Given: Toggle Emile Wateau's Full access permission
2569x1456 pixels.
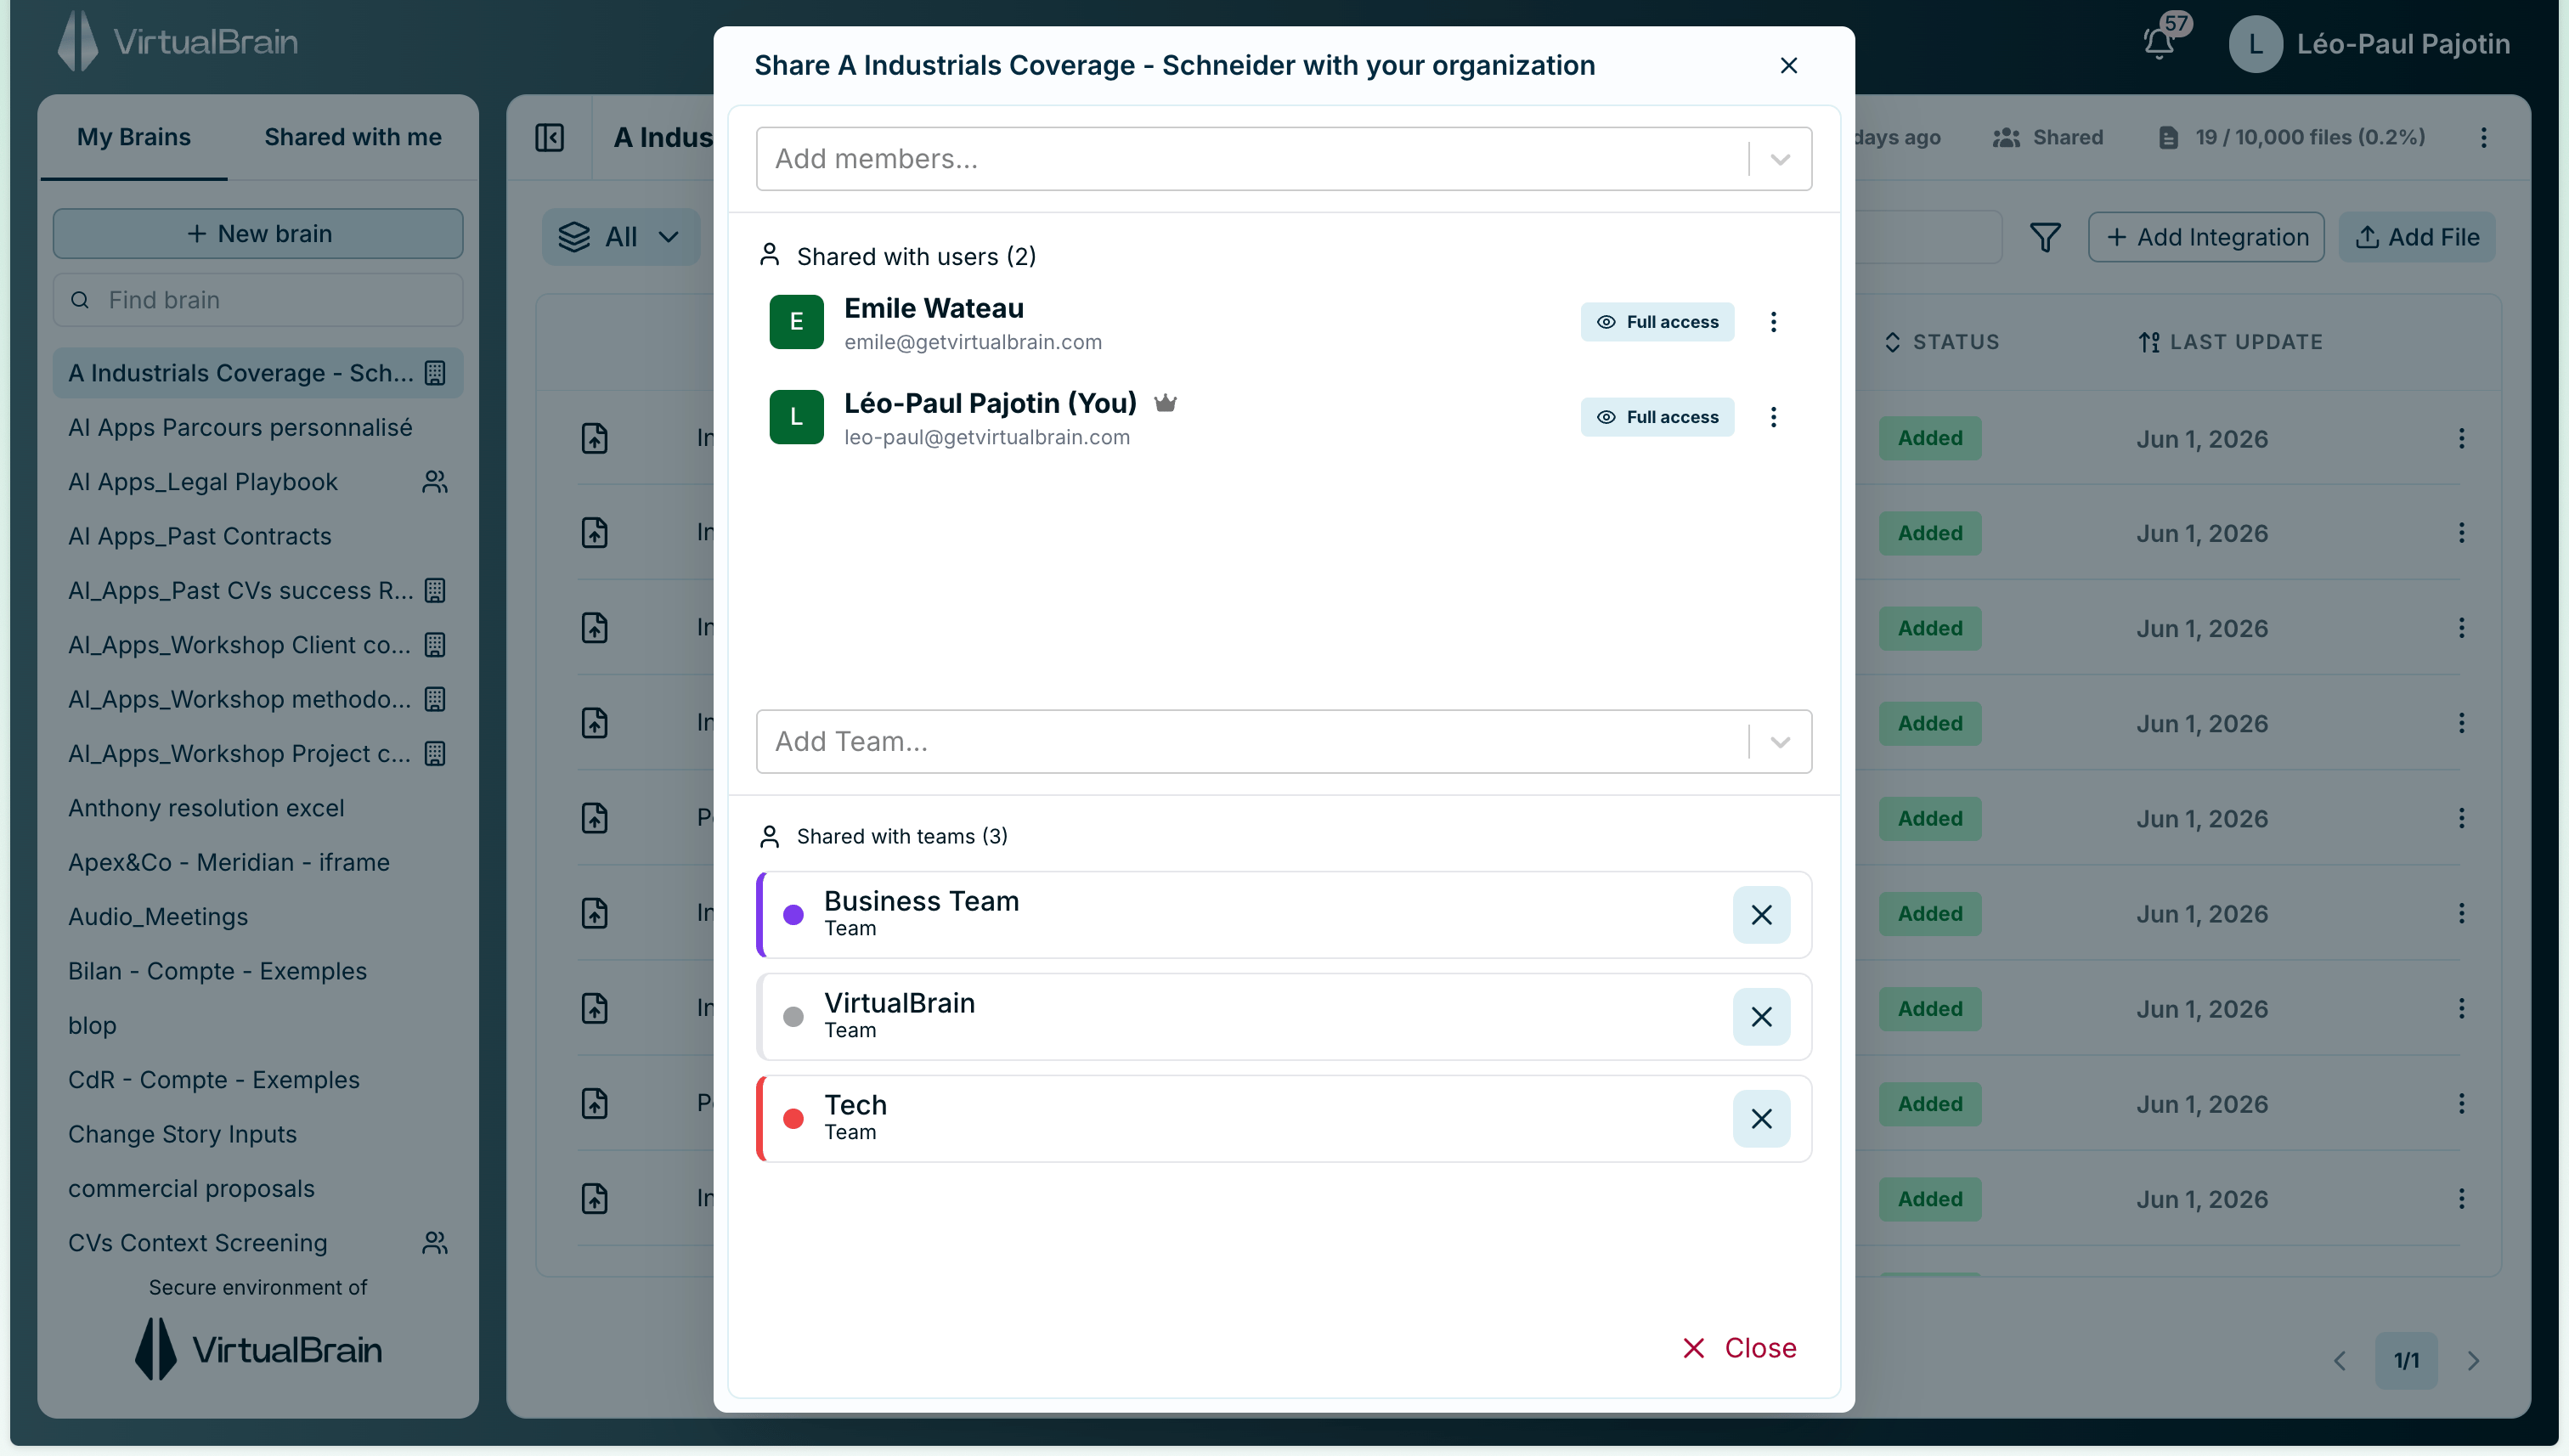Looking at the screenshot, I should click(1657, 322).
